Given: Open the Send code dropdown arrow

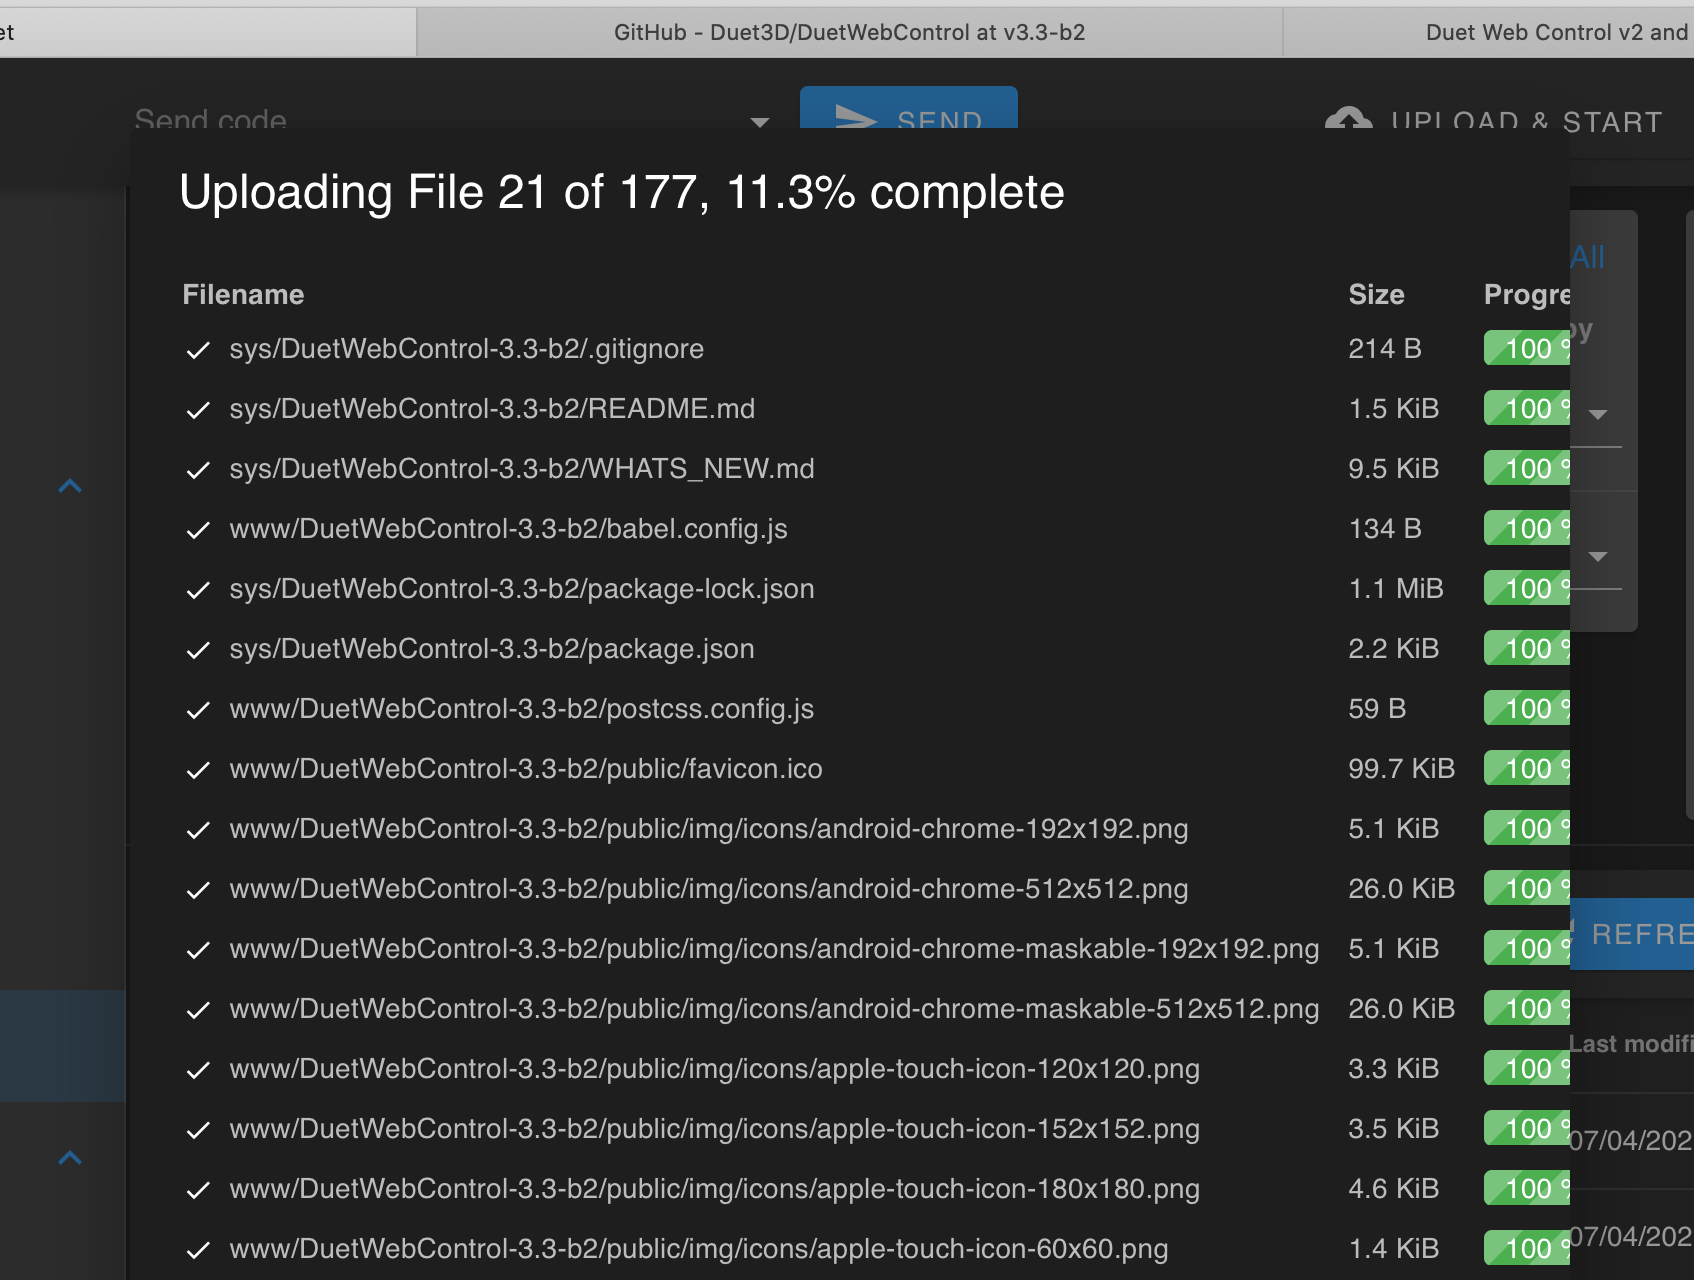Looking at the screenshot, I should point(760,122).
